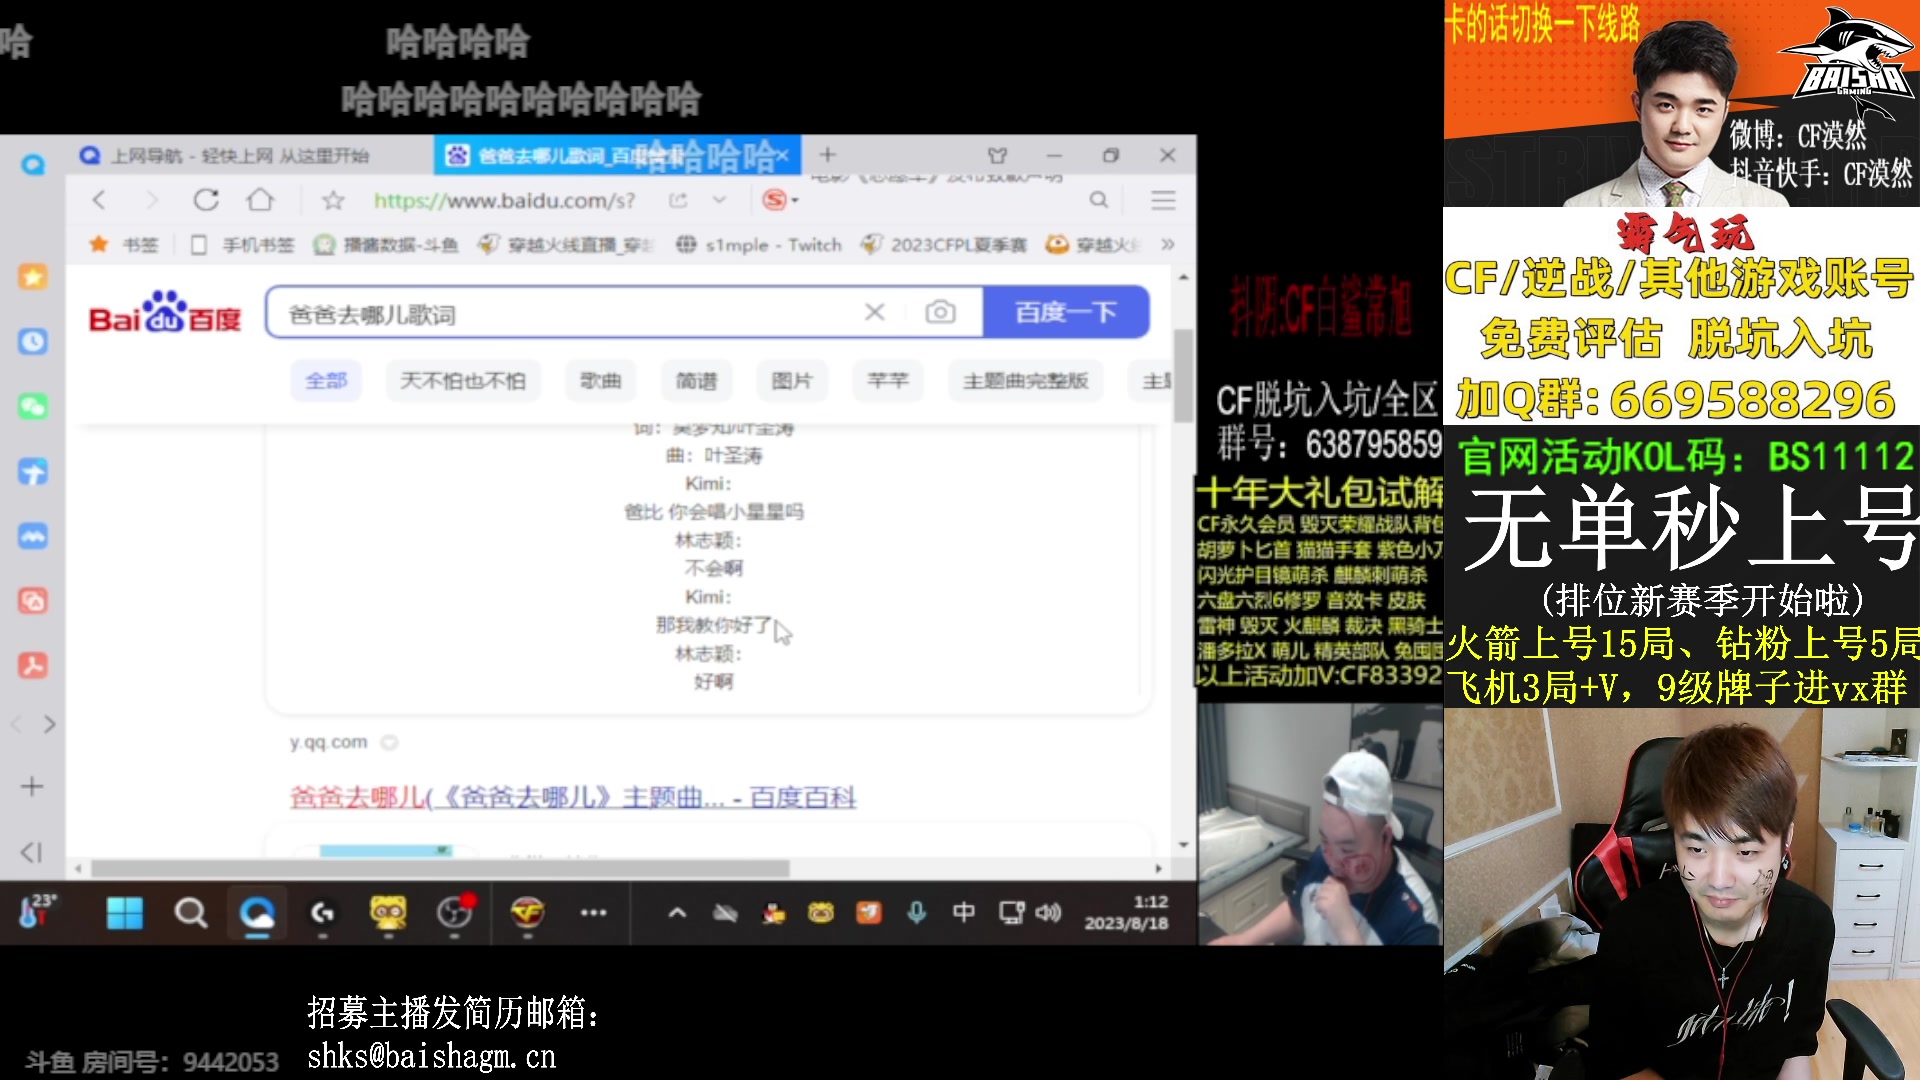Open image search via the camera icon
This screenshot has width=1920, height=1080.
940,312
